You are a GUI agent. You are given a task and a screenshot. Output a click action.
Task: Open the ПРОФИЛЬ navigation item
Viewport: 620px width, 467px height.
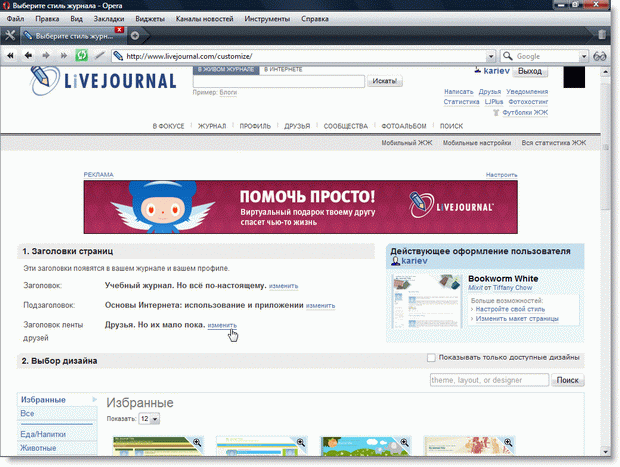tap(255, 126)
